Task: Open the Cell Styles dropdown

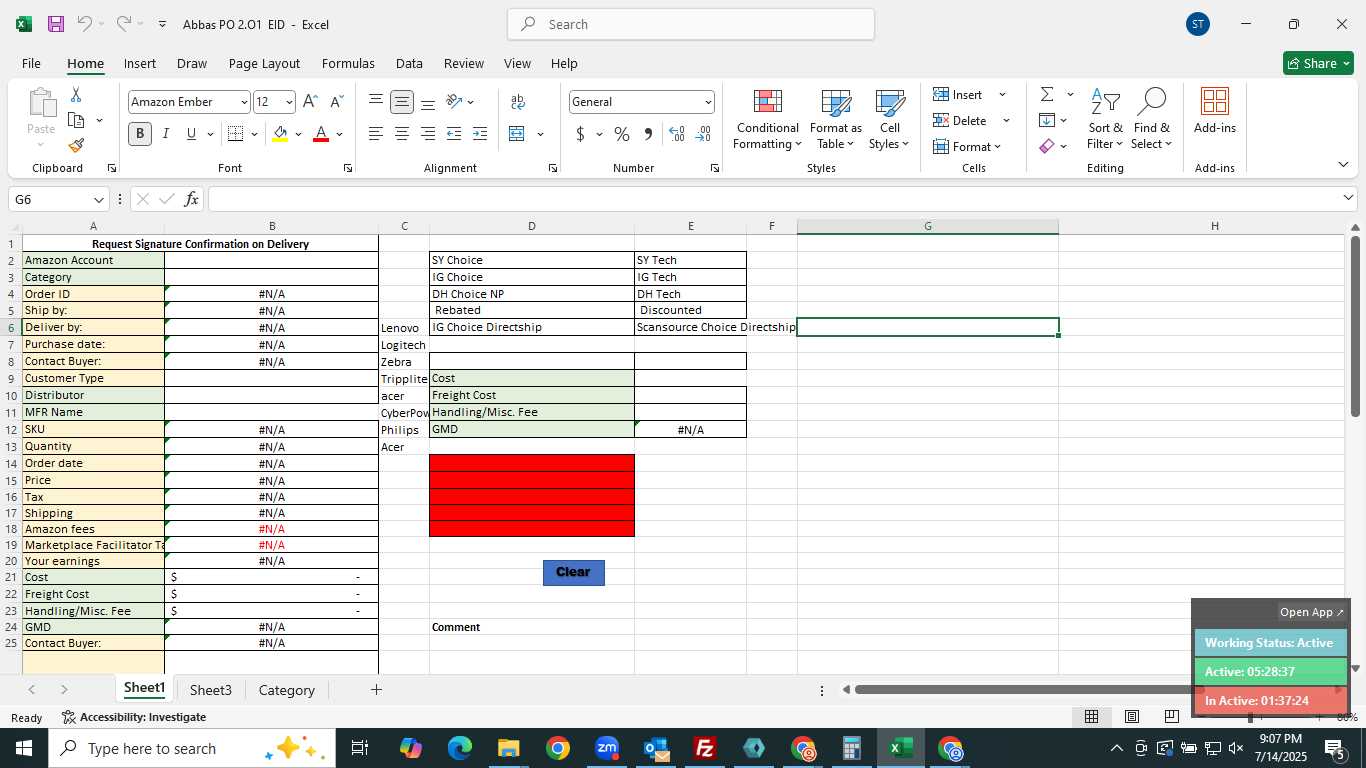Action: (x=889, y=120)
